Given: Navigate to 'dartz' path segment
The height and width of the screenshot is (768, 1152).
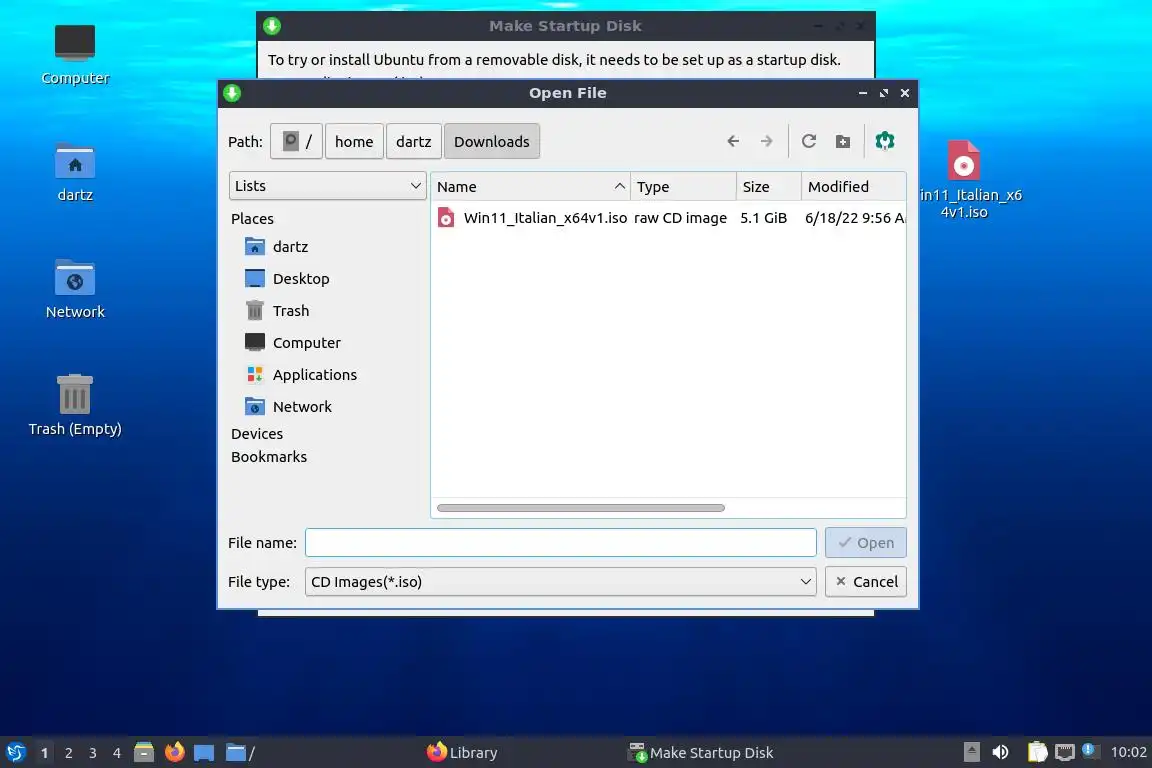Looking at the screenshot, I should [414, 141].
